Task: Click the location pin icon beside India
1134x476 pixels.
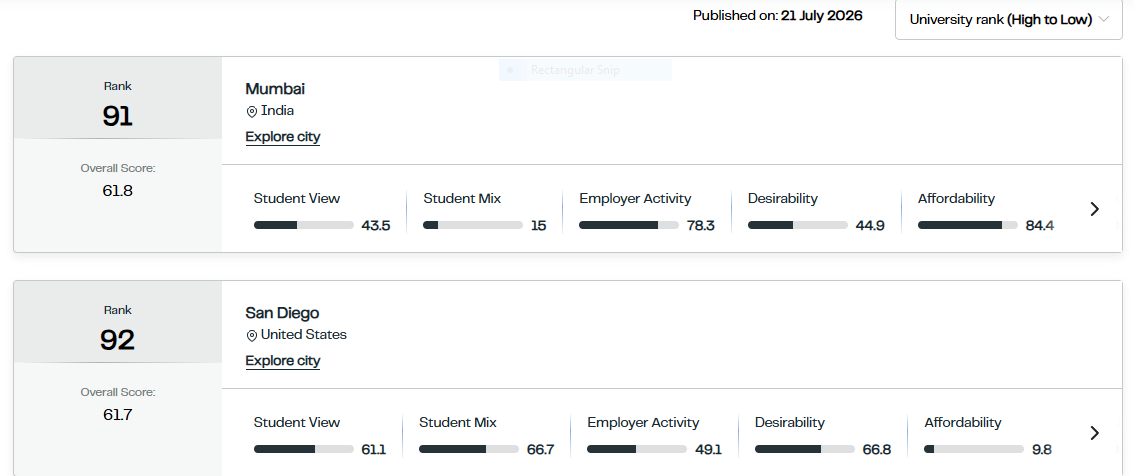Action: (252, 111)
